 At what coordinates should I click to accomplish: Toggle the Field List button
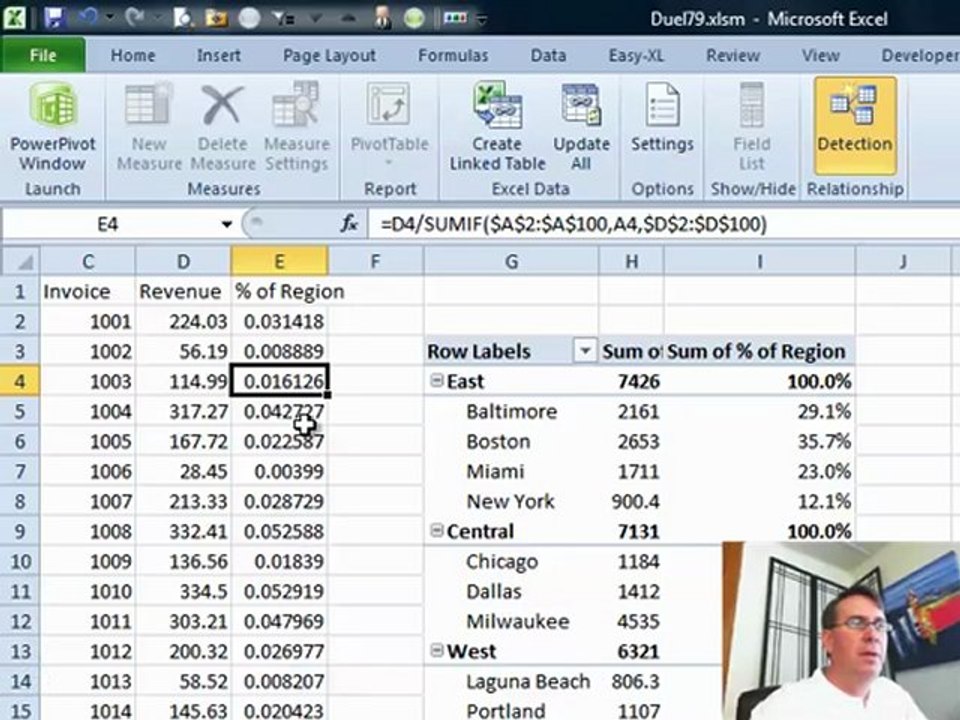[751, 127]
